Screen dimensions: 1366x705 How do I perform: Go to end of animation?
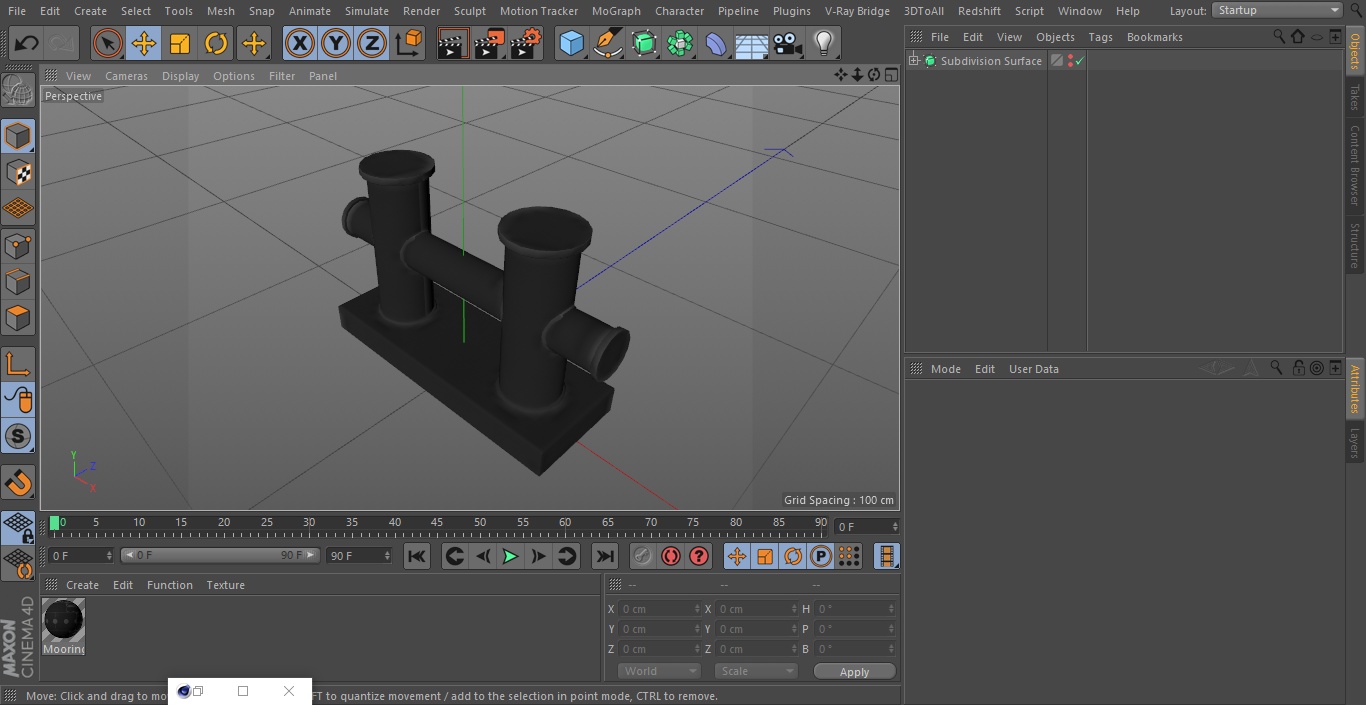605,556
